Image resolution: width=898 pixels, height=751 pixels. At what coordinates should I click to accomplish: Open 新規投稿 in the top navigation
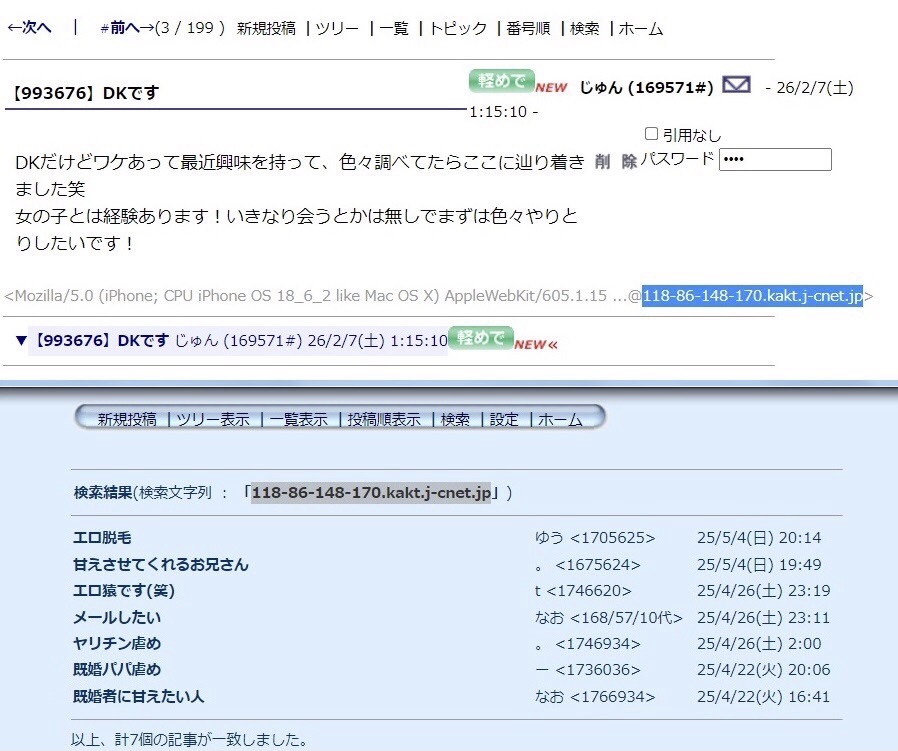266,28
